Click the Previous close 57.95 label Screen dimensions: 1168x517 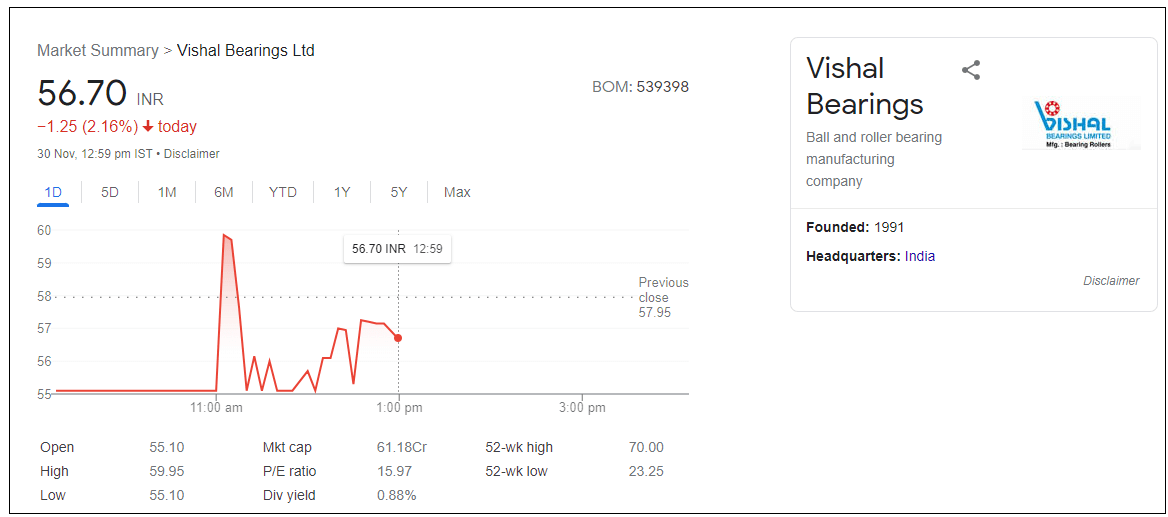click(663, 298)
